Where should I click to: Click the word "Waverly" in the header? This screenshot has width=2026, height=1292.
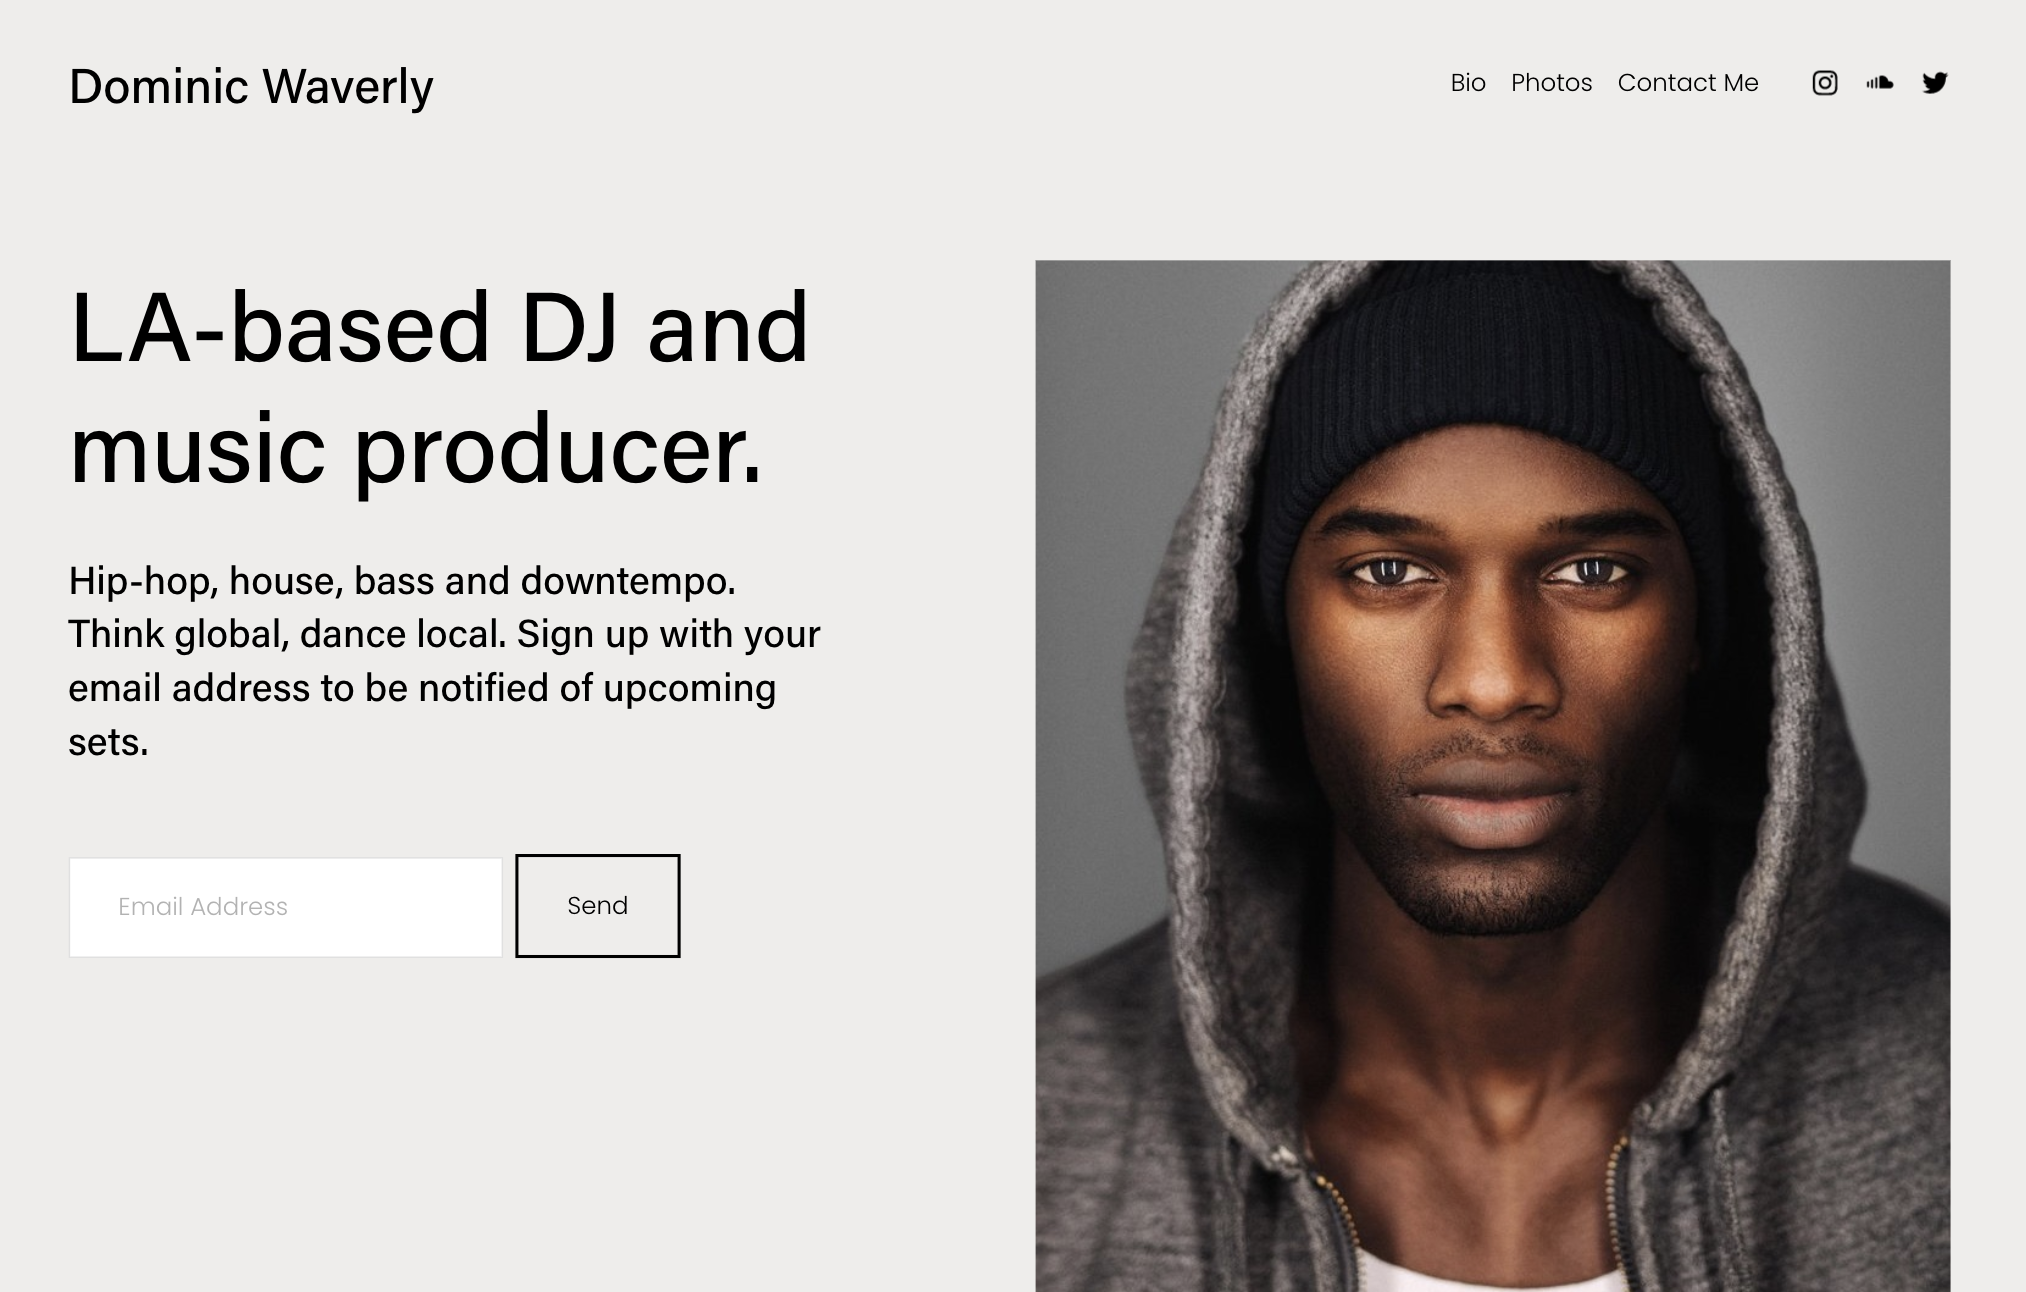pyautogui.click(x=348, y=87)
